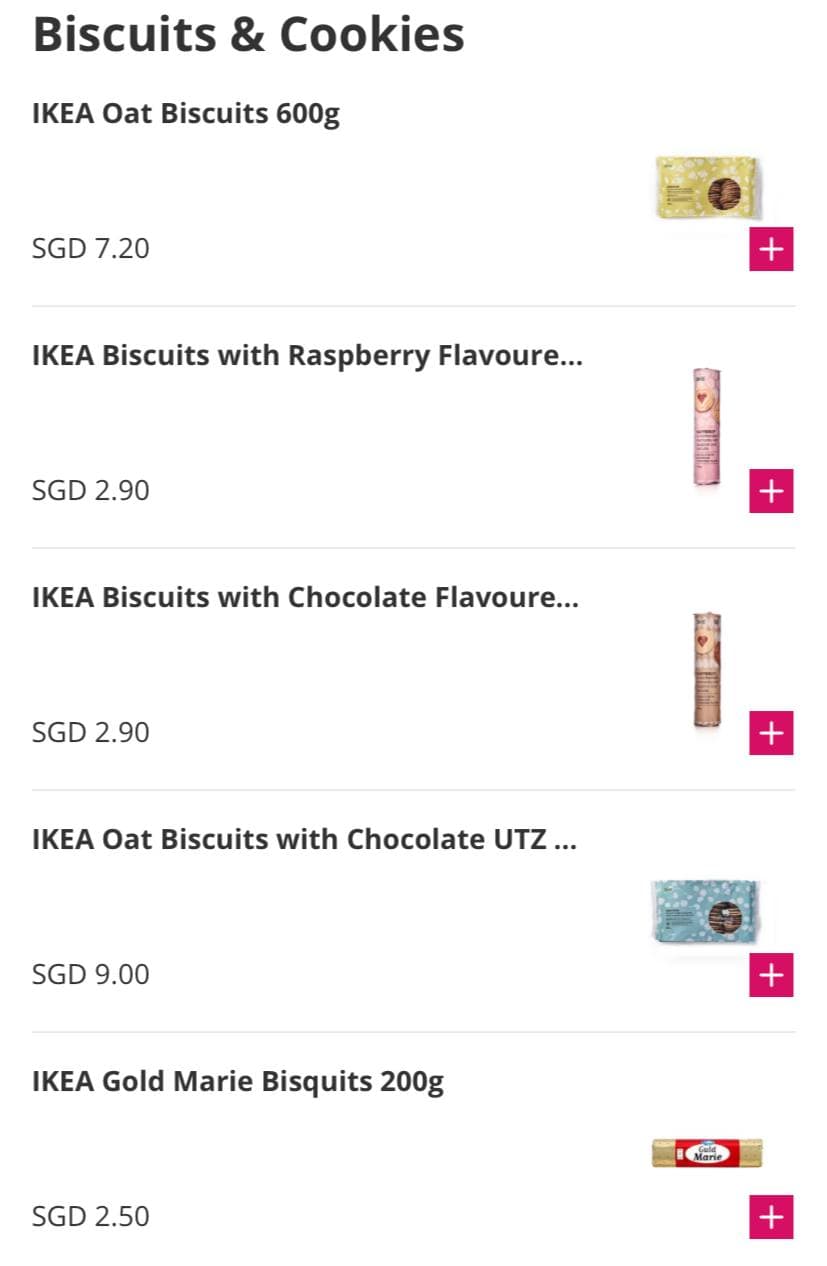Viewport: 827px width, 1266px height.
Task: Open IKEA Biscuits with Chocolate Flavoure... title
Action: pos(306,598)
